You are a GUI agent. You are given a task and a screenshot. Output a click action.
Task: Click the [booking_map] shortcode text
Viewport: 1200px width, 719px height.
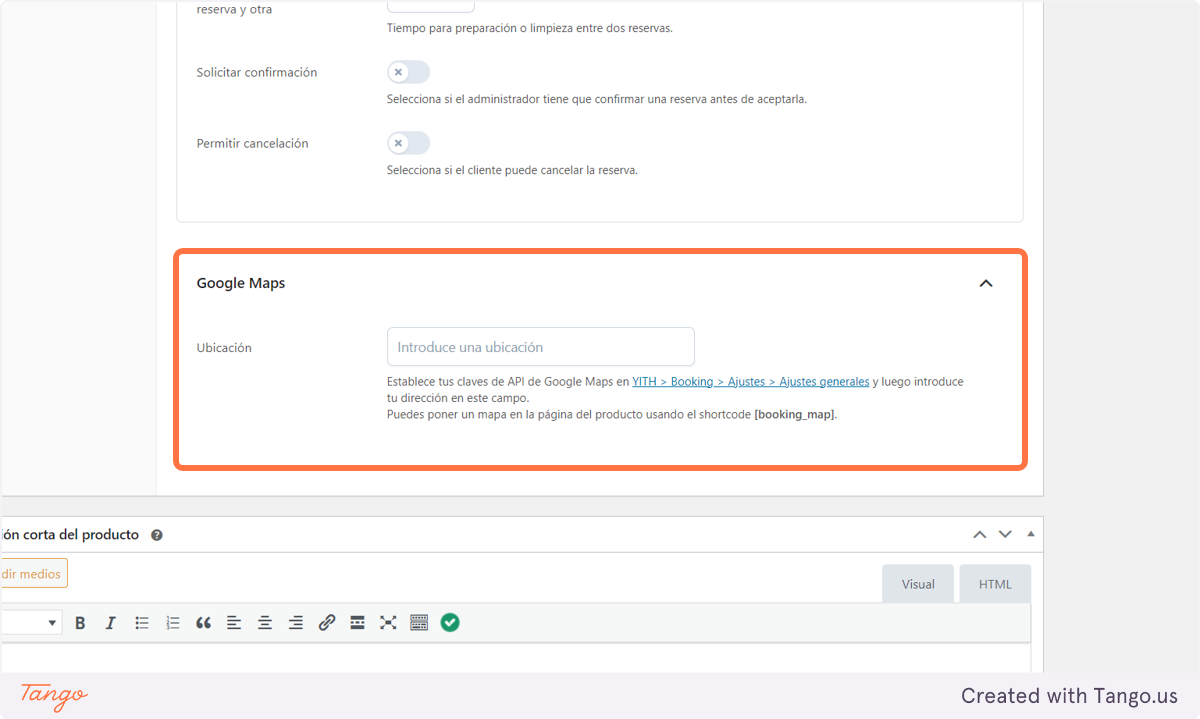pyautogui.click(x=794, y=414)
